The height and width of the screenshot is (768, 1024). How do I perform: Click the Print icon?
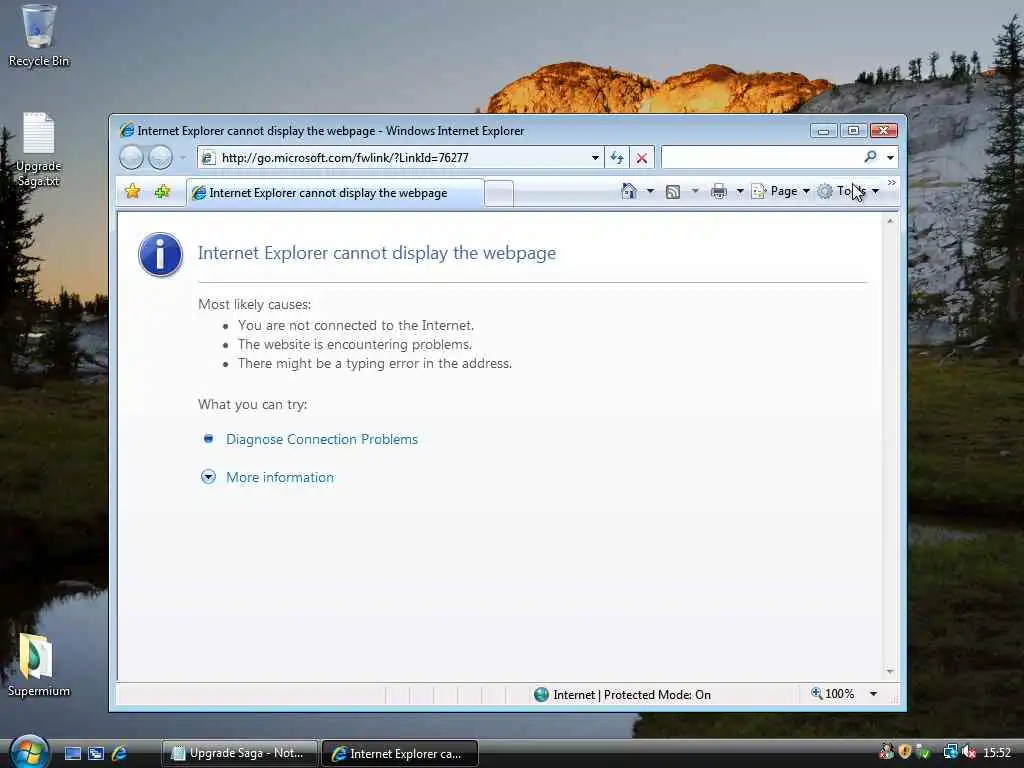coord(719,191)
